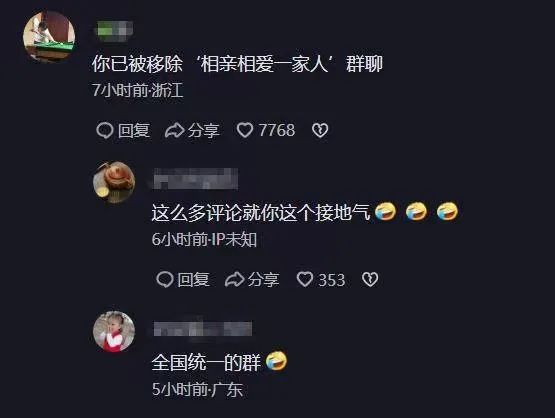The width and height of the screenshot is (555, 418).
Task: Open the teapot avatar profile
Action: point(114,183)
